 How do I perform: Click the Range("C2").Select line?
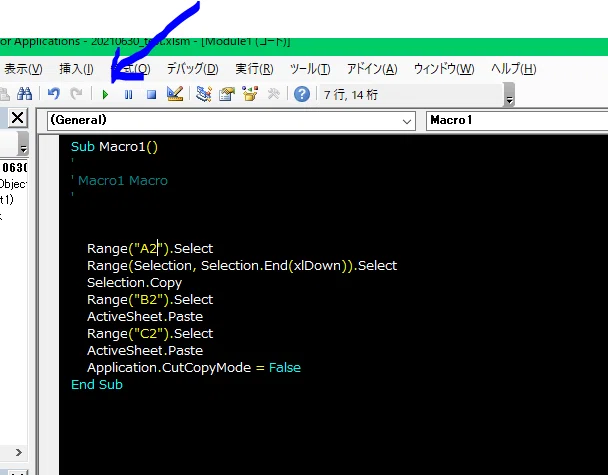(x=150, y=334)
